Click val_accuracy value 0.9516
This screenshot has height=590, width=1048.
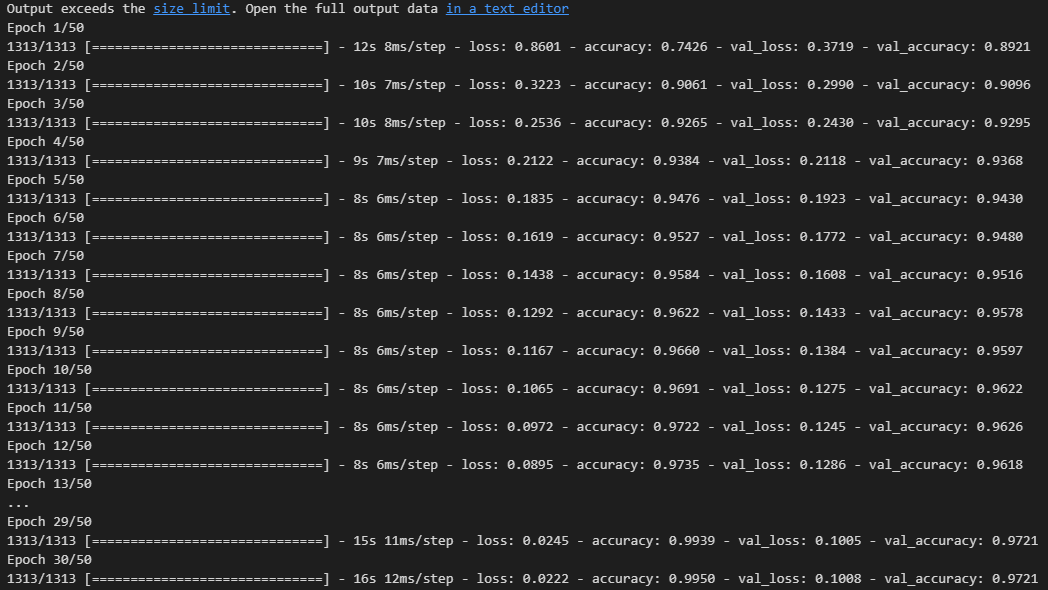(1000, 275)
